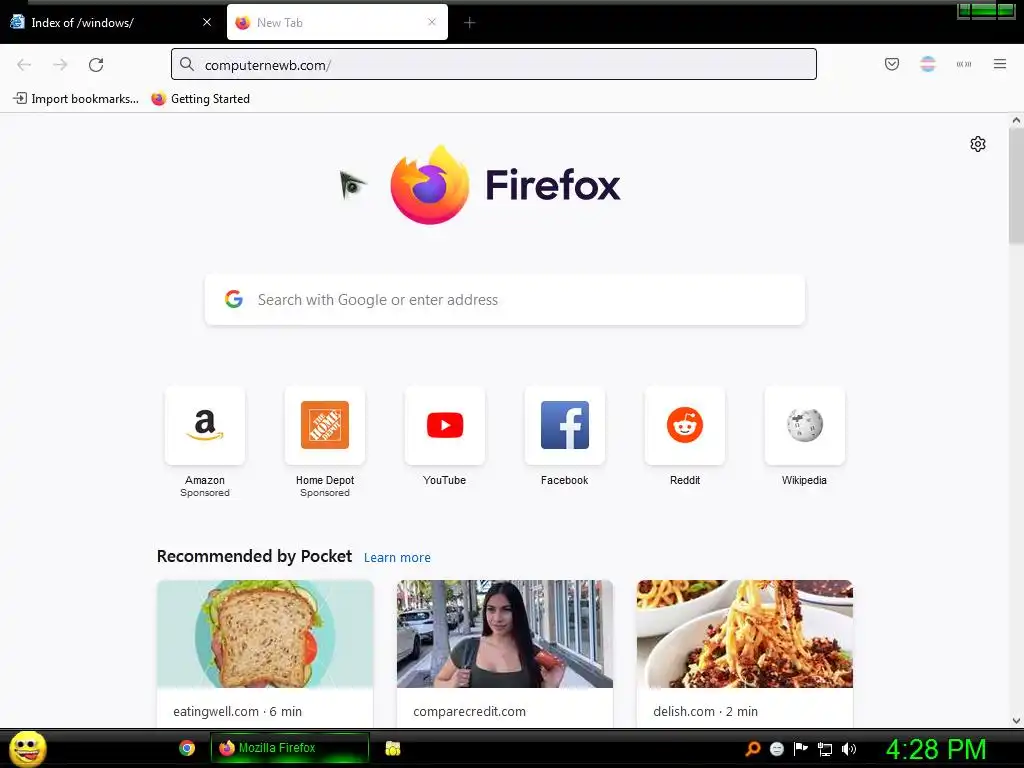Click the Recommended by Pocket heading

pos(255,556)
